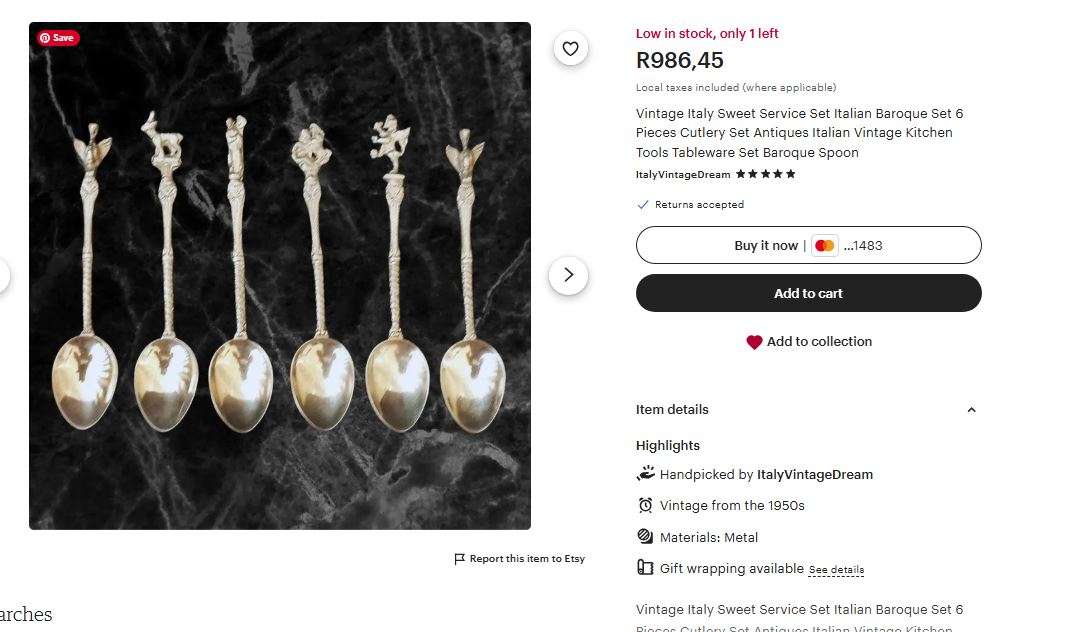Click Buy it now
This screenshot has height=632, width=1073.
[x=766, y=245]
